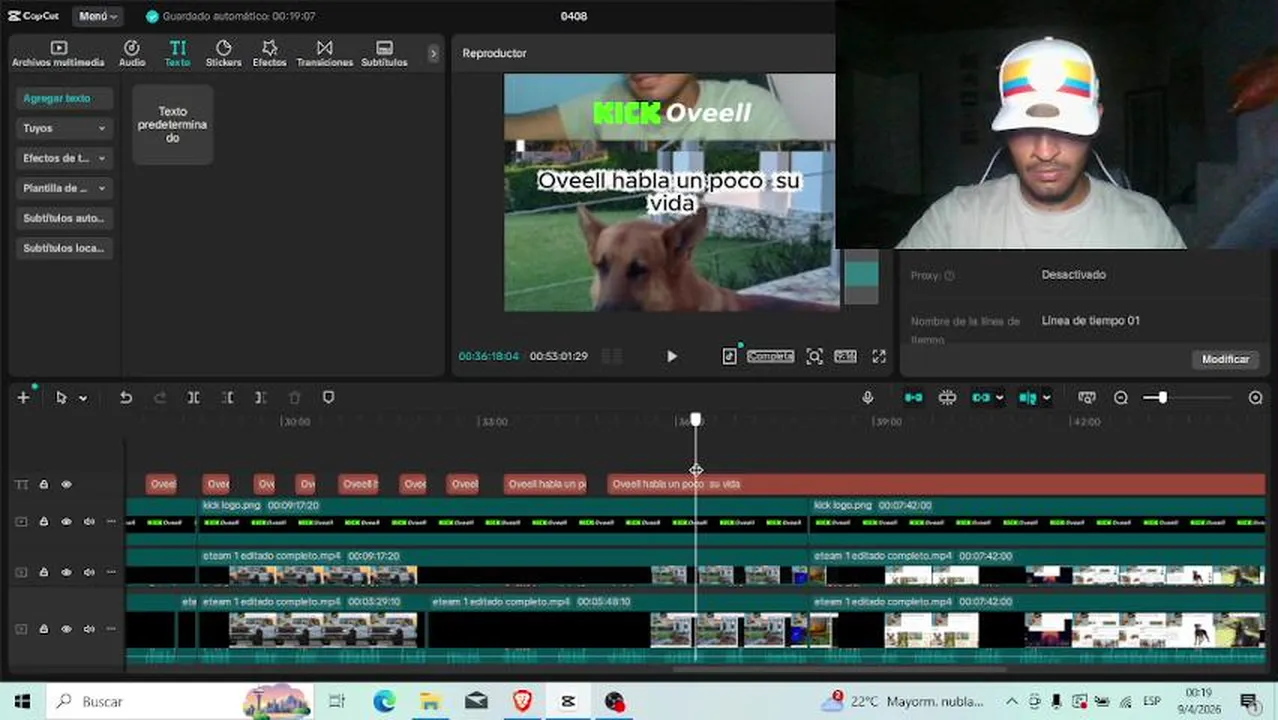
Task: Click the timeline cover preview icon
Action: [1087, 398]
